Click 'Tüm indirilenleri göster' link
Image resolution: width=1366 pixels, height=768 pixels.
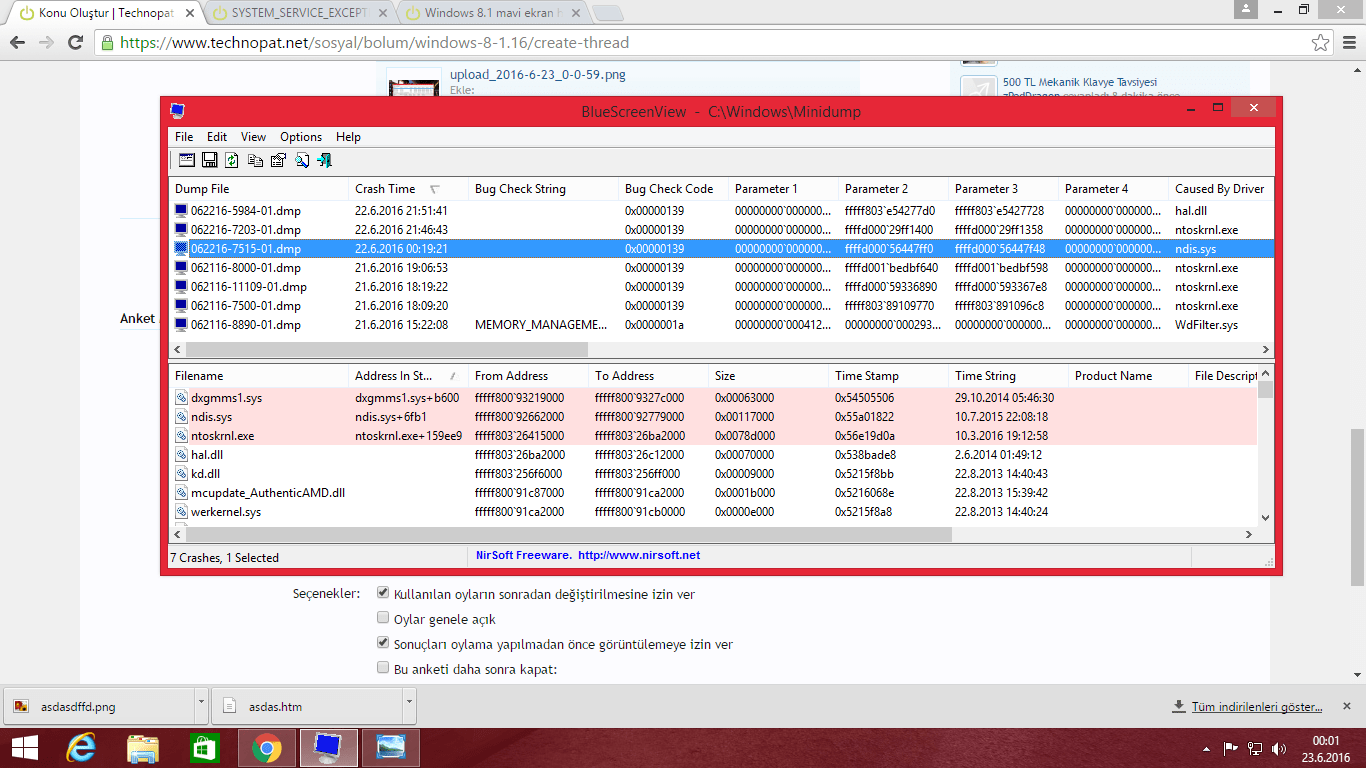[x=1257, y=707]
